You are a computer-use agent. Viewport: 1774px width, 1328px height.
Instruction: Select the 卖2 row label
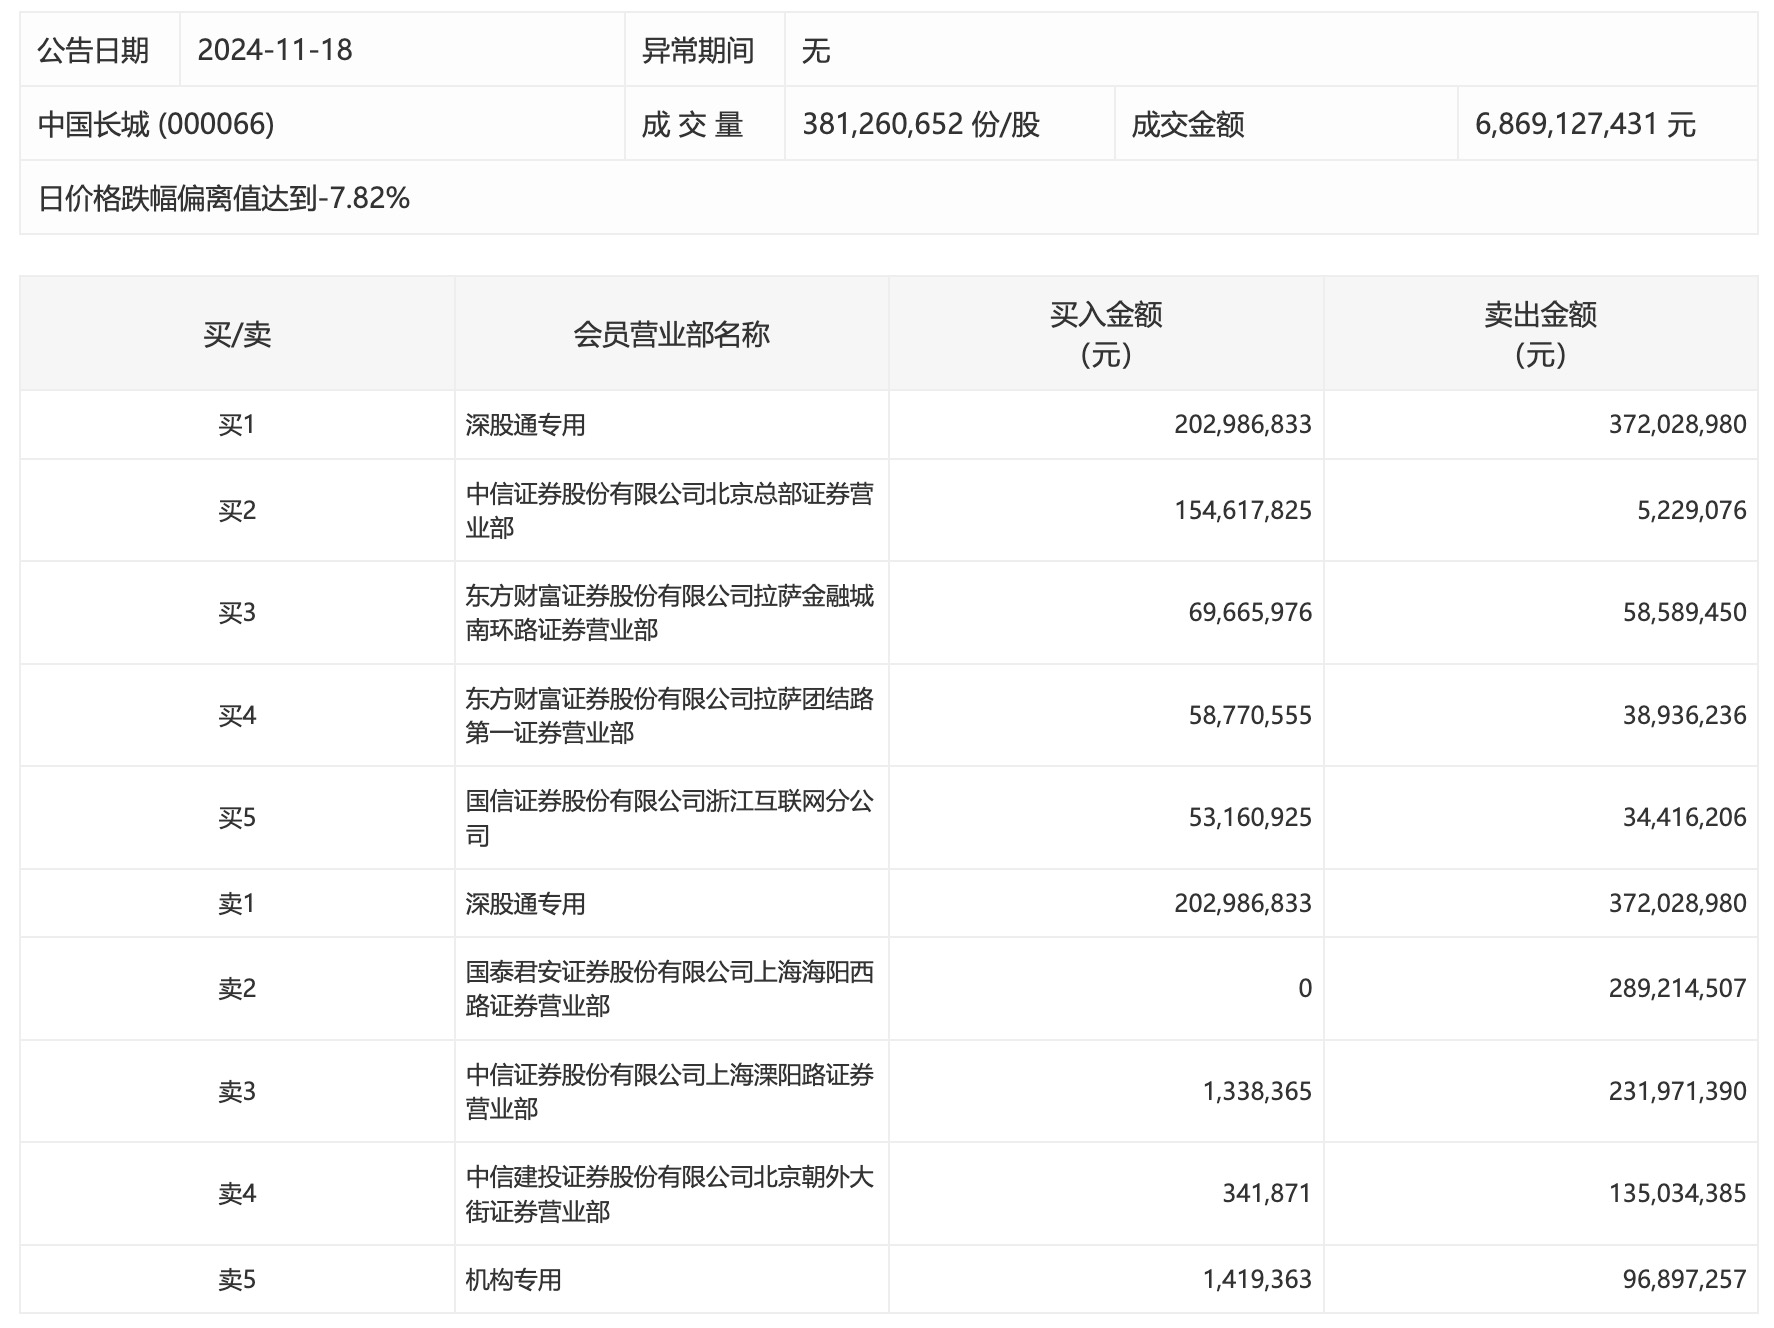tap(237, 989)
